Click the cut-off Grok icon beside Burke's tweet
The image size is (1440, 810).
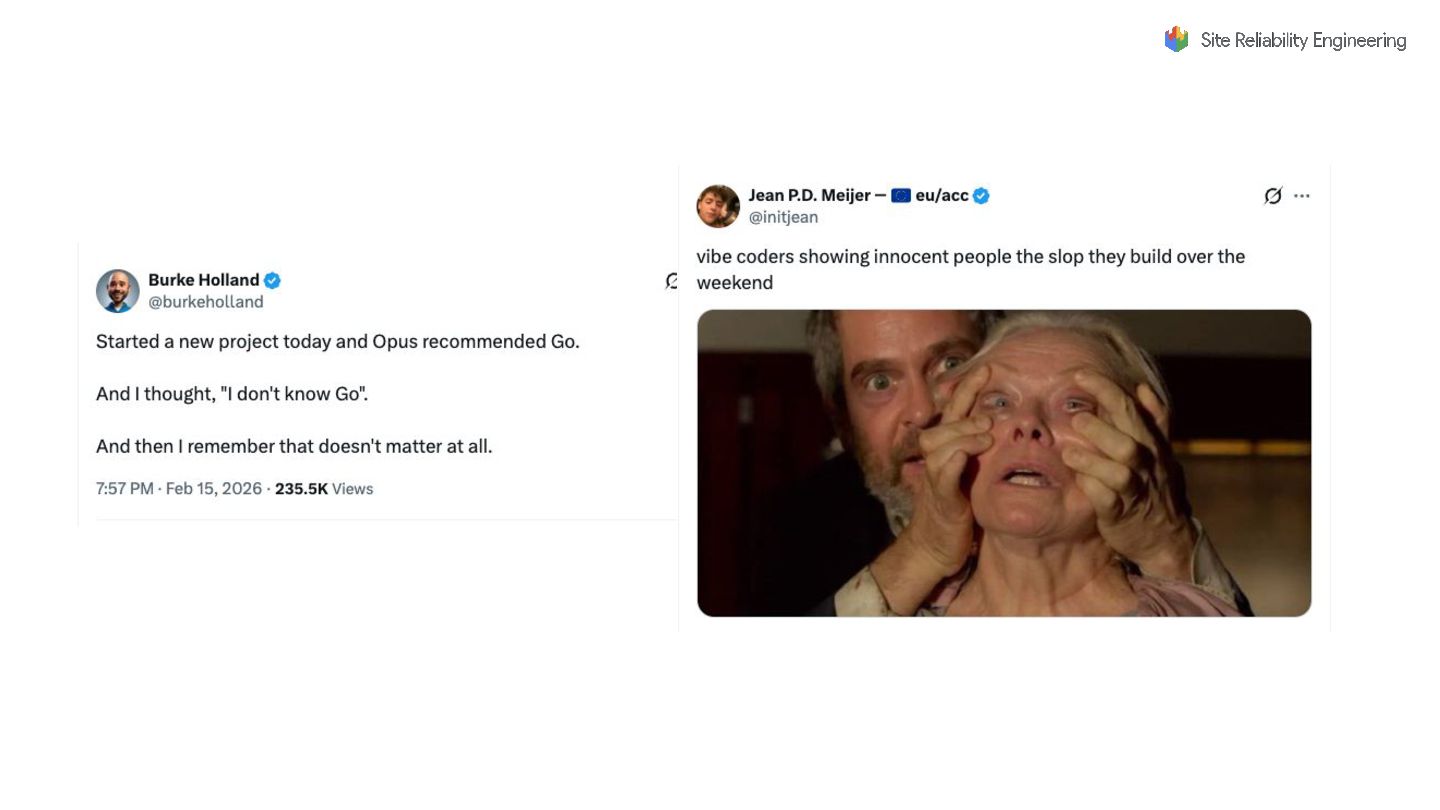pos(672,282)
